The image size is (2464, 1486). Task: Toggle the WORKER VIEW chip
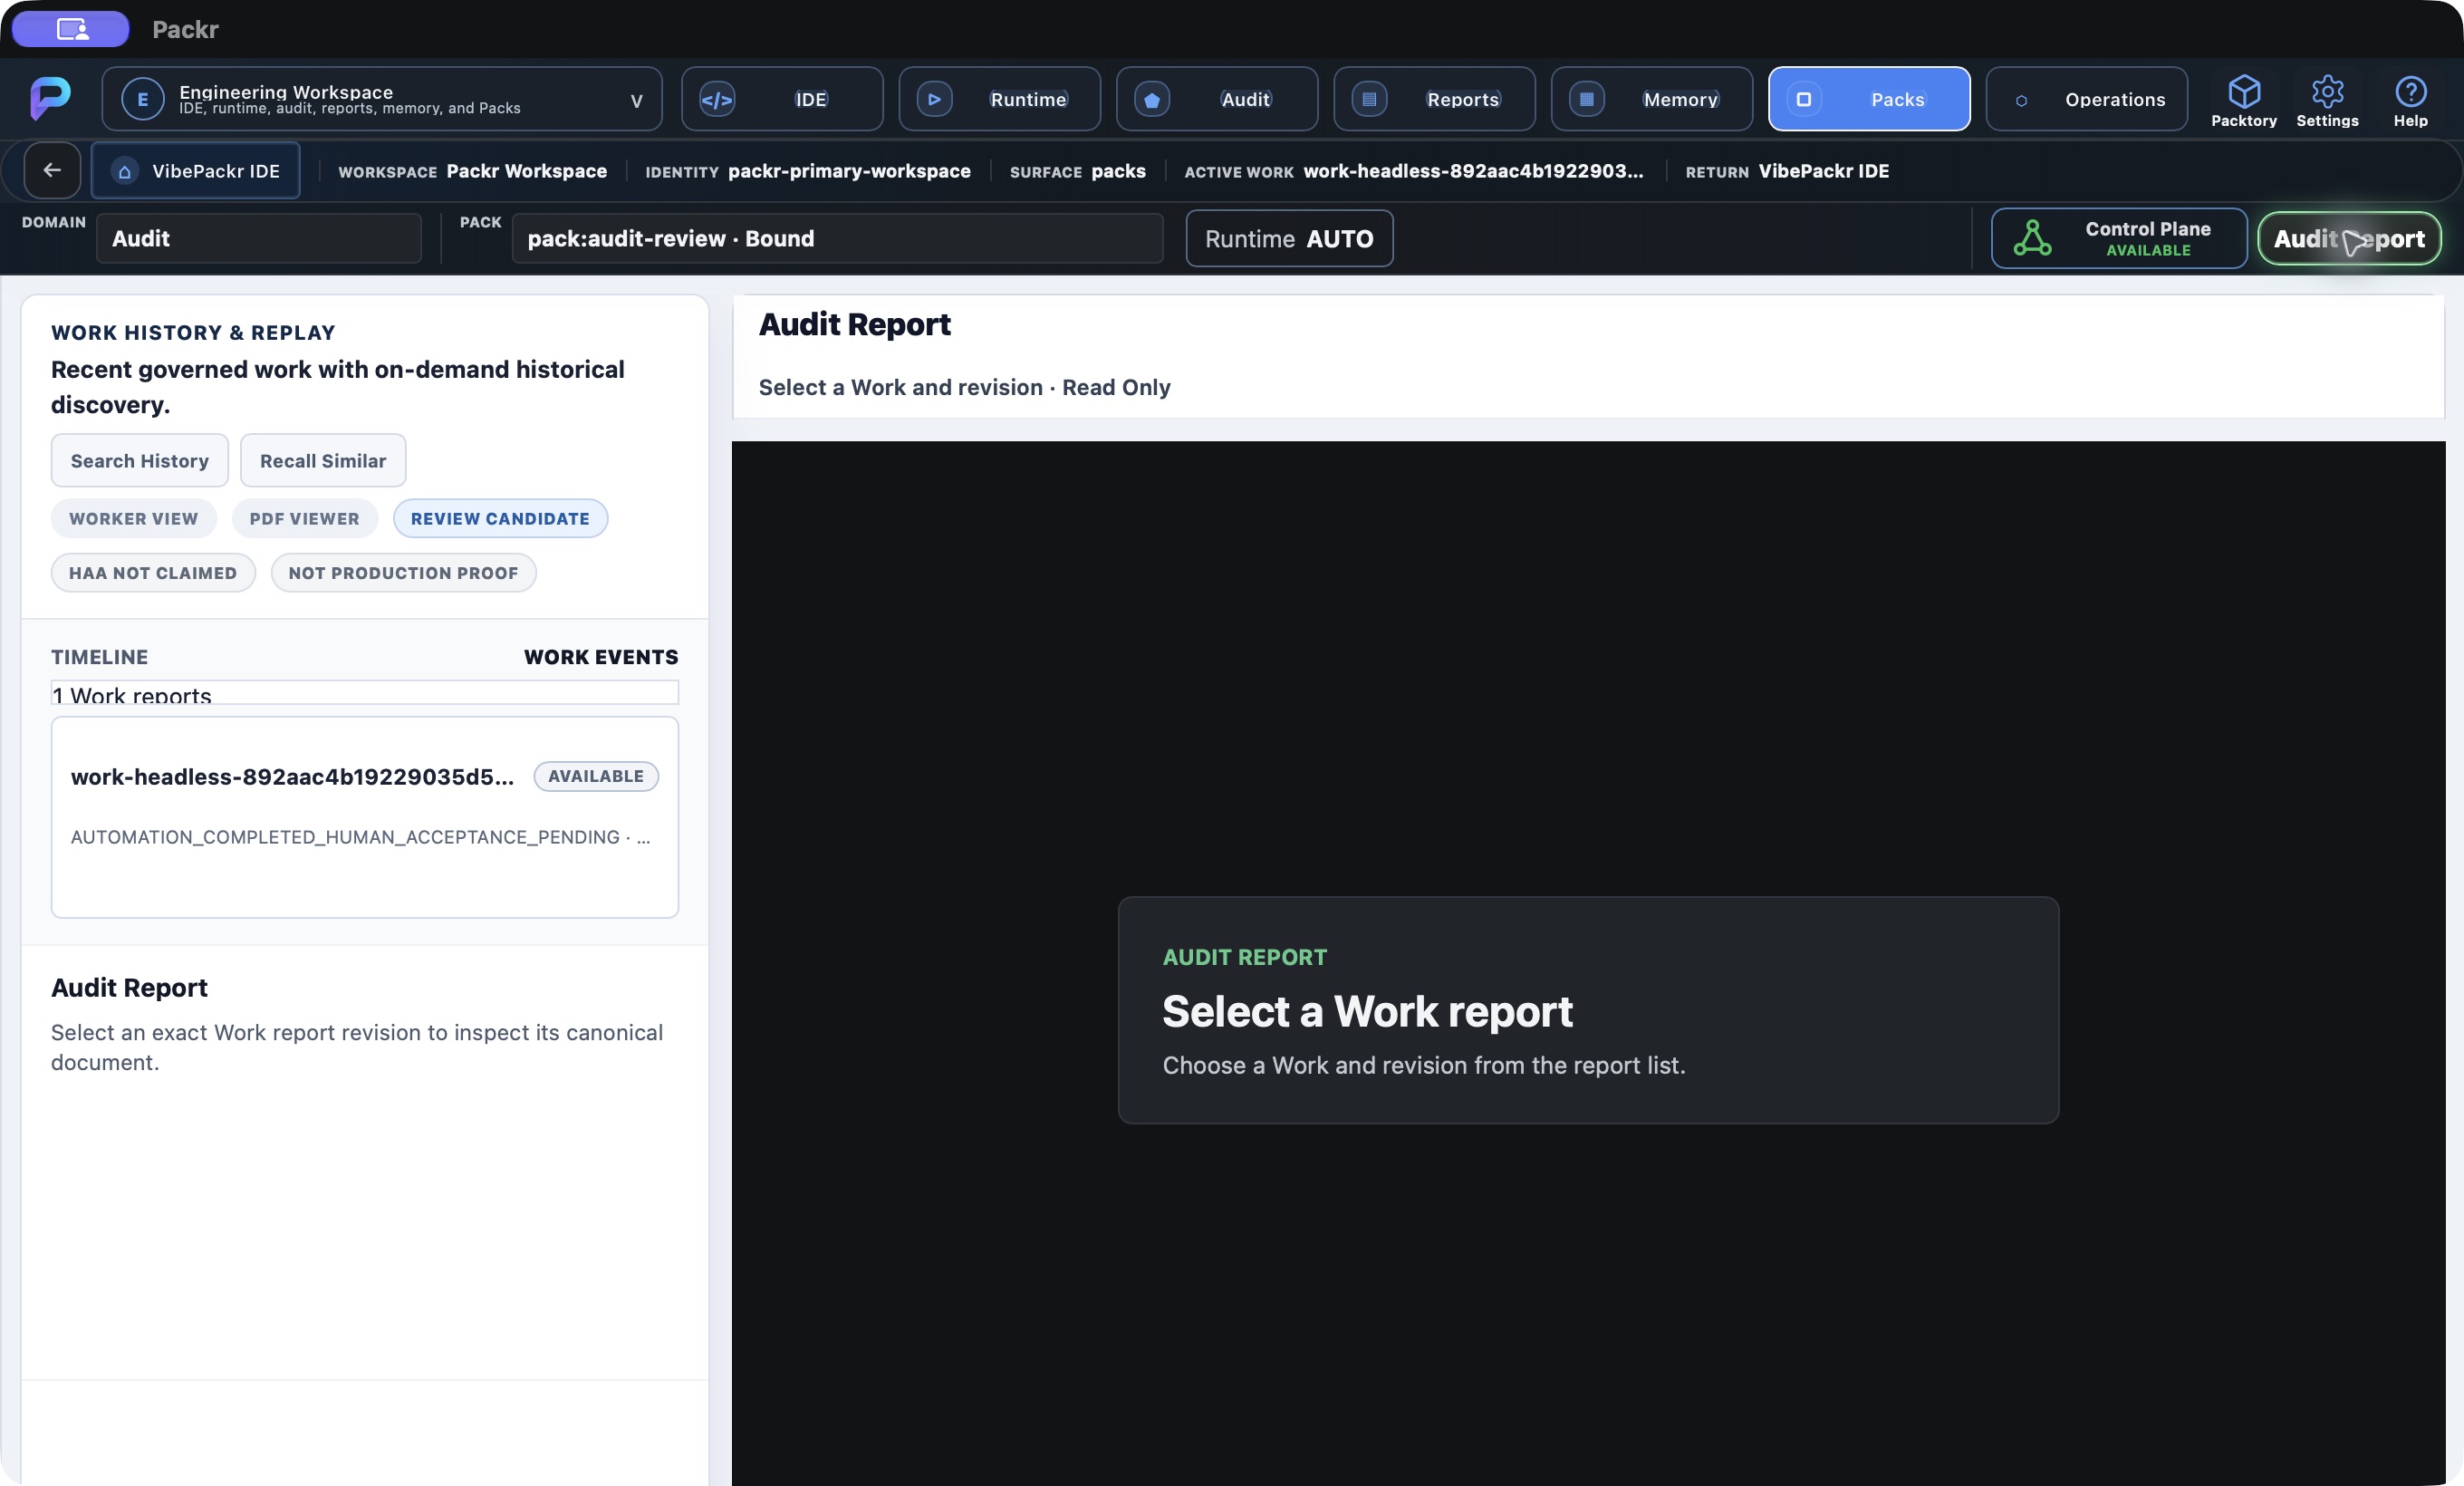[134, 518]
